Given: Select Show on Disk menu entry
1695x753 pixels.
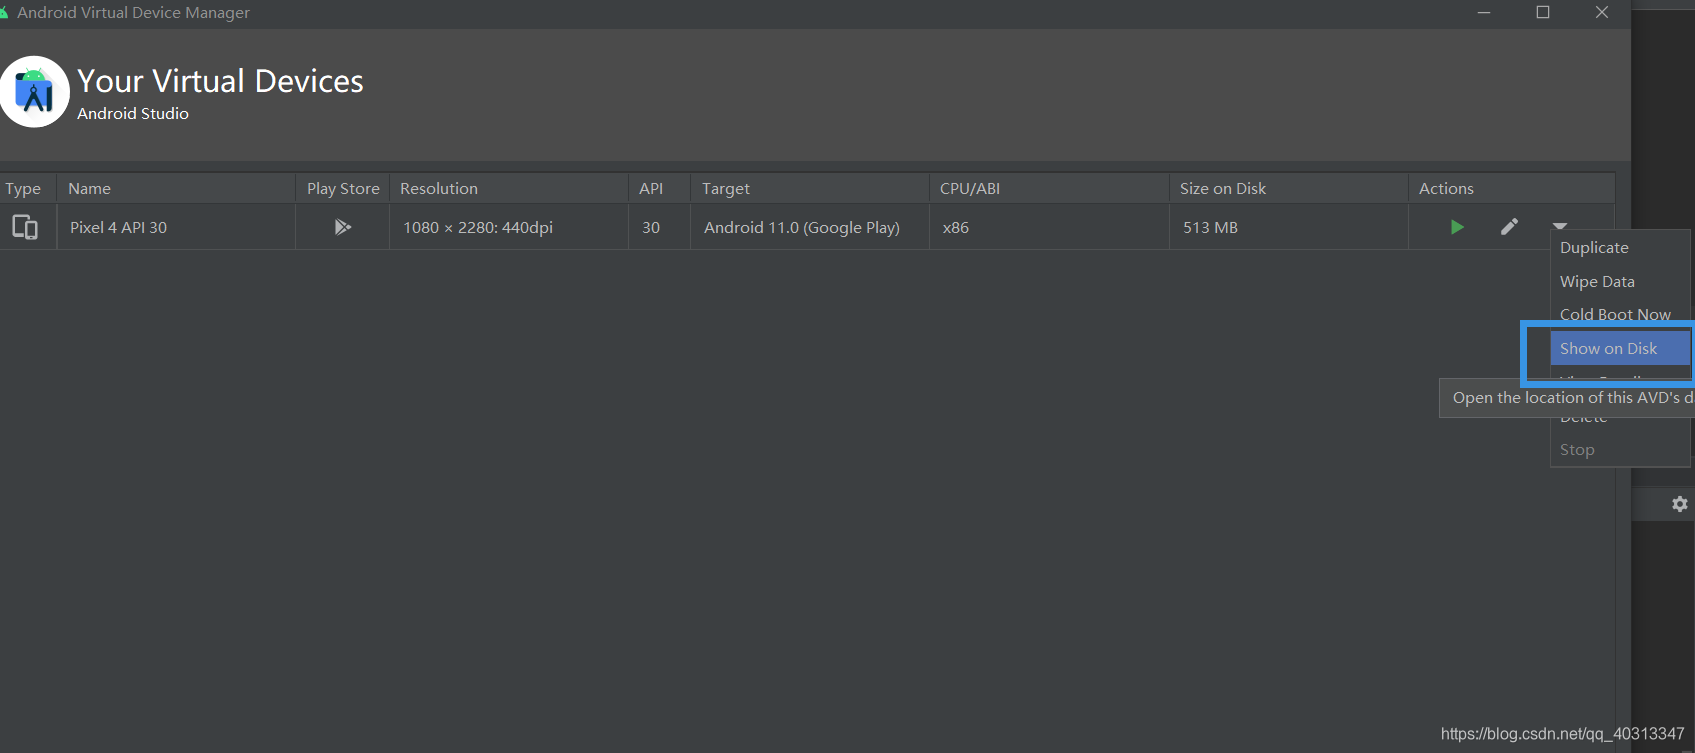Looking at the screenshot, I should point(1620,348).
